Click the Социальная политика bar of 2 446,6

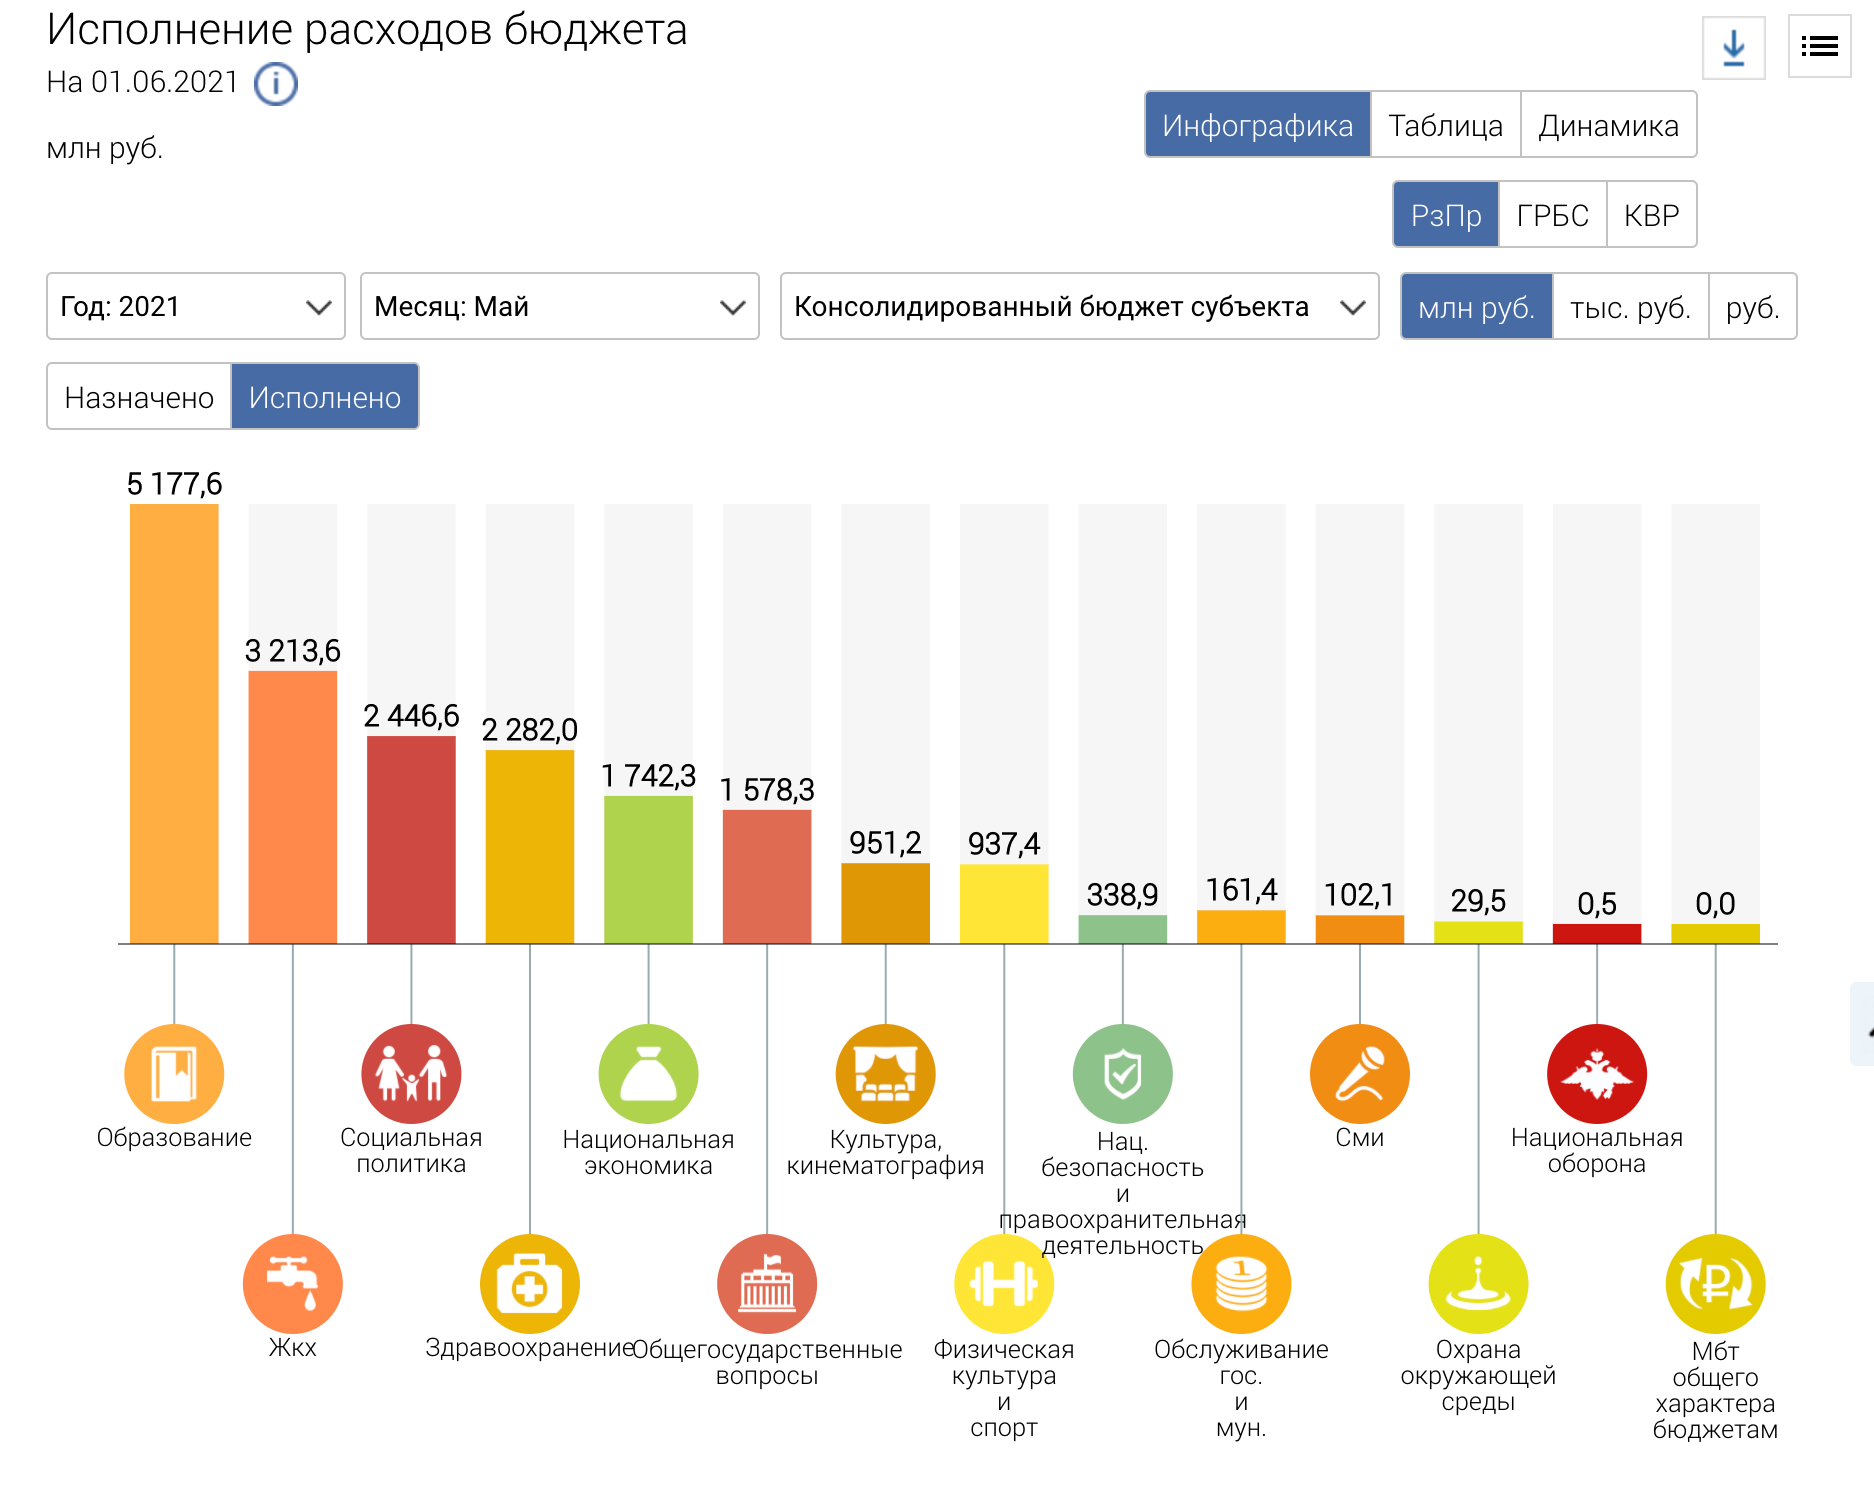(411, 840)
